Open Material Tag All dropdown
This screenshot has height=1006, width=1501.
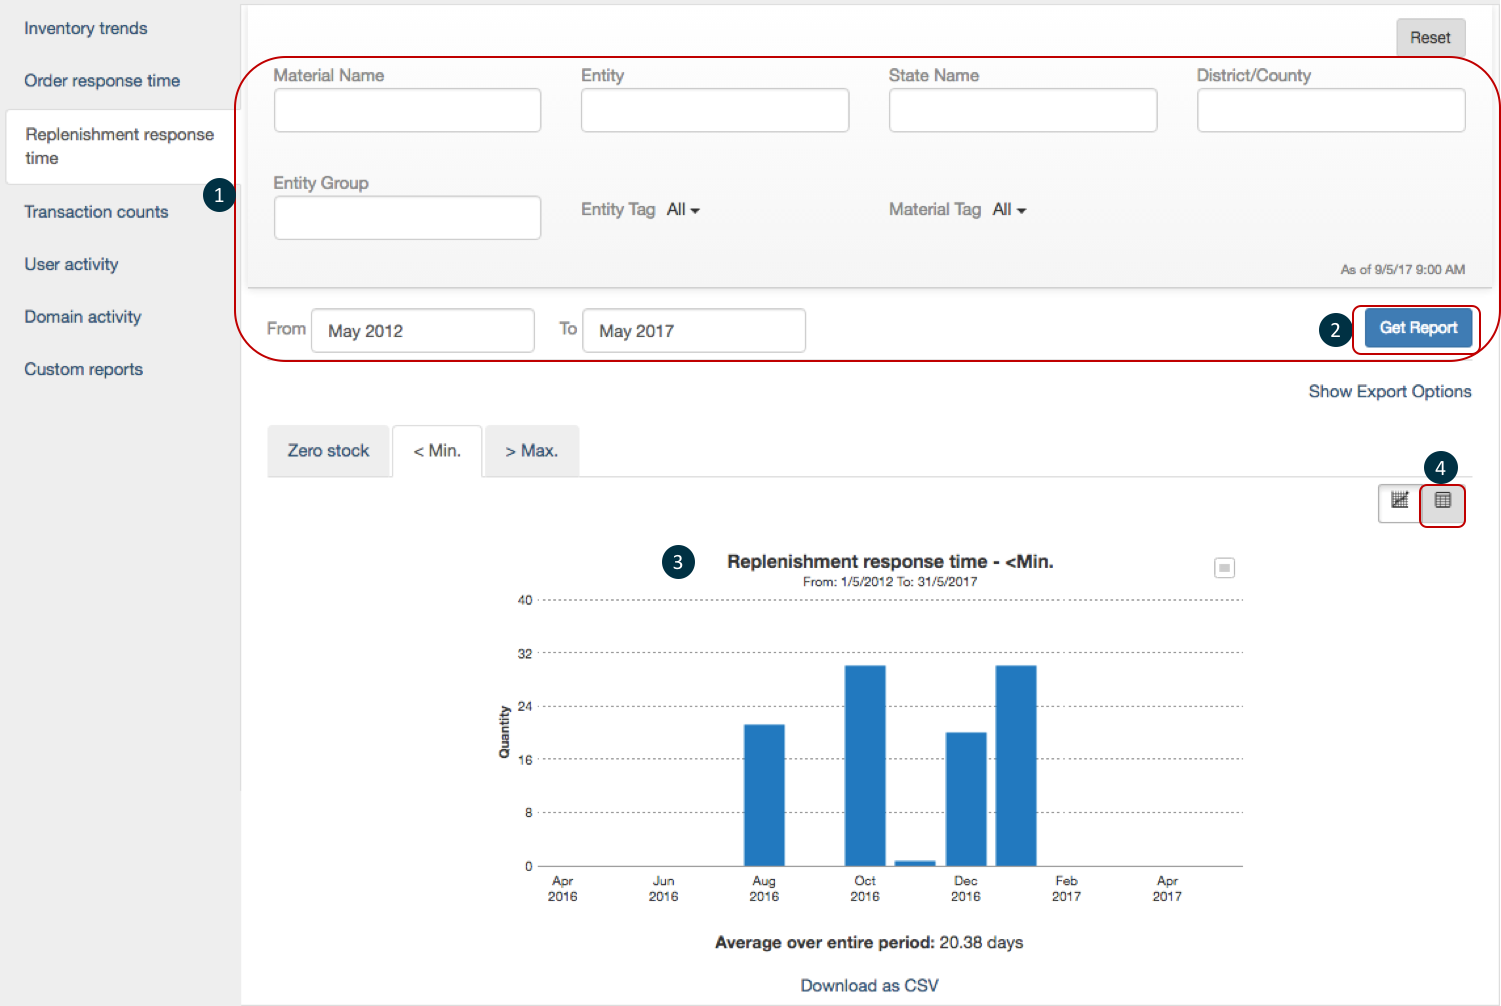(1009, 210)
